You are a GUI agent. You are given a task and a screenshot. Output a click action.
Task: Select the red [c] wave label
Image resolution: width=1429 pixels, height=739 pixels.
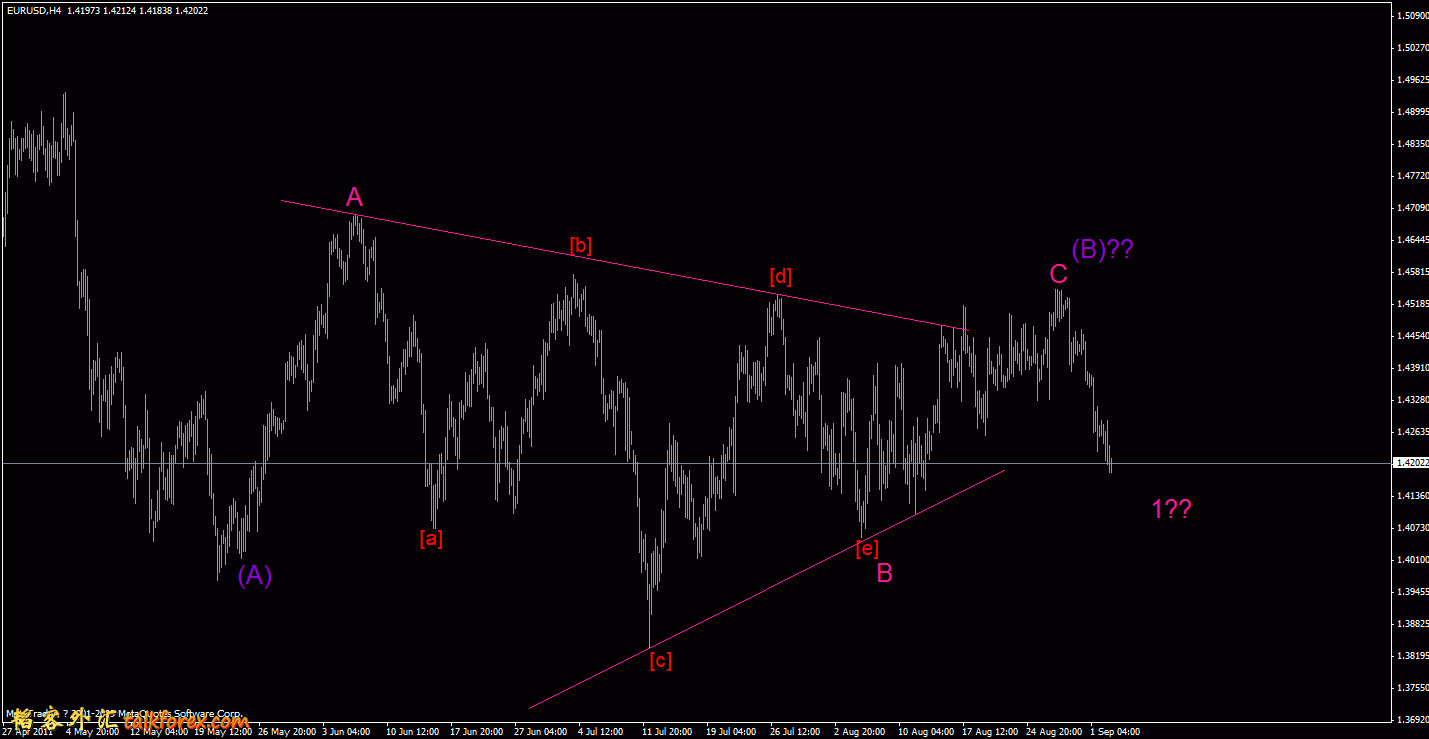(x=660, y=660)
